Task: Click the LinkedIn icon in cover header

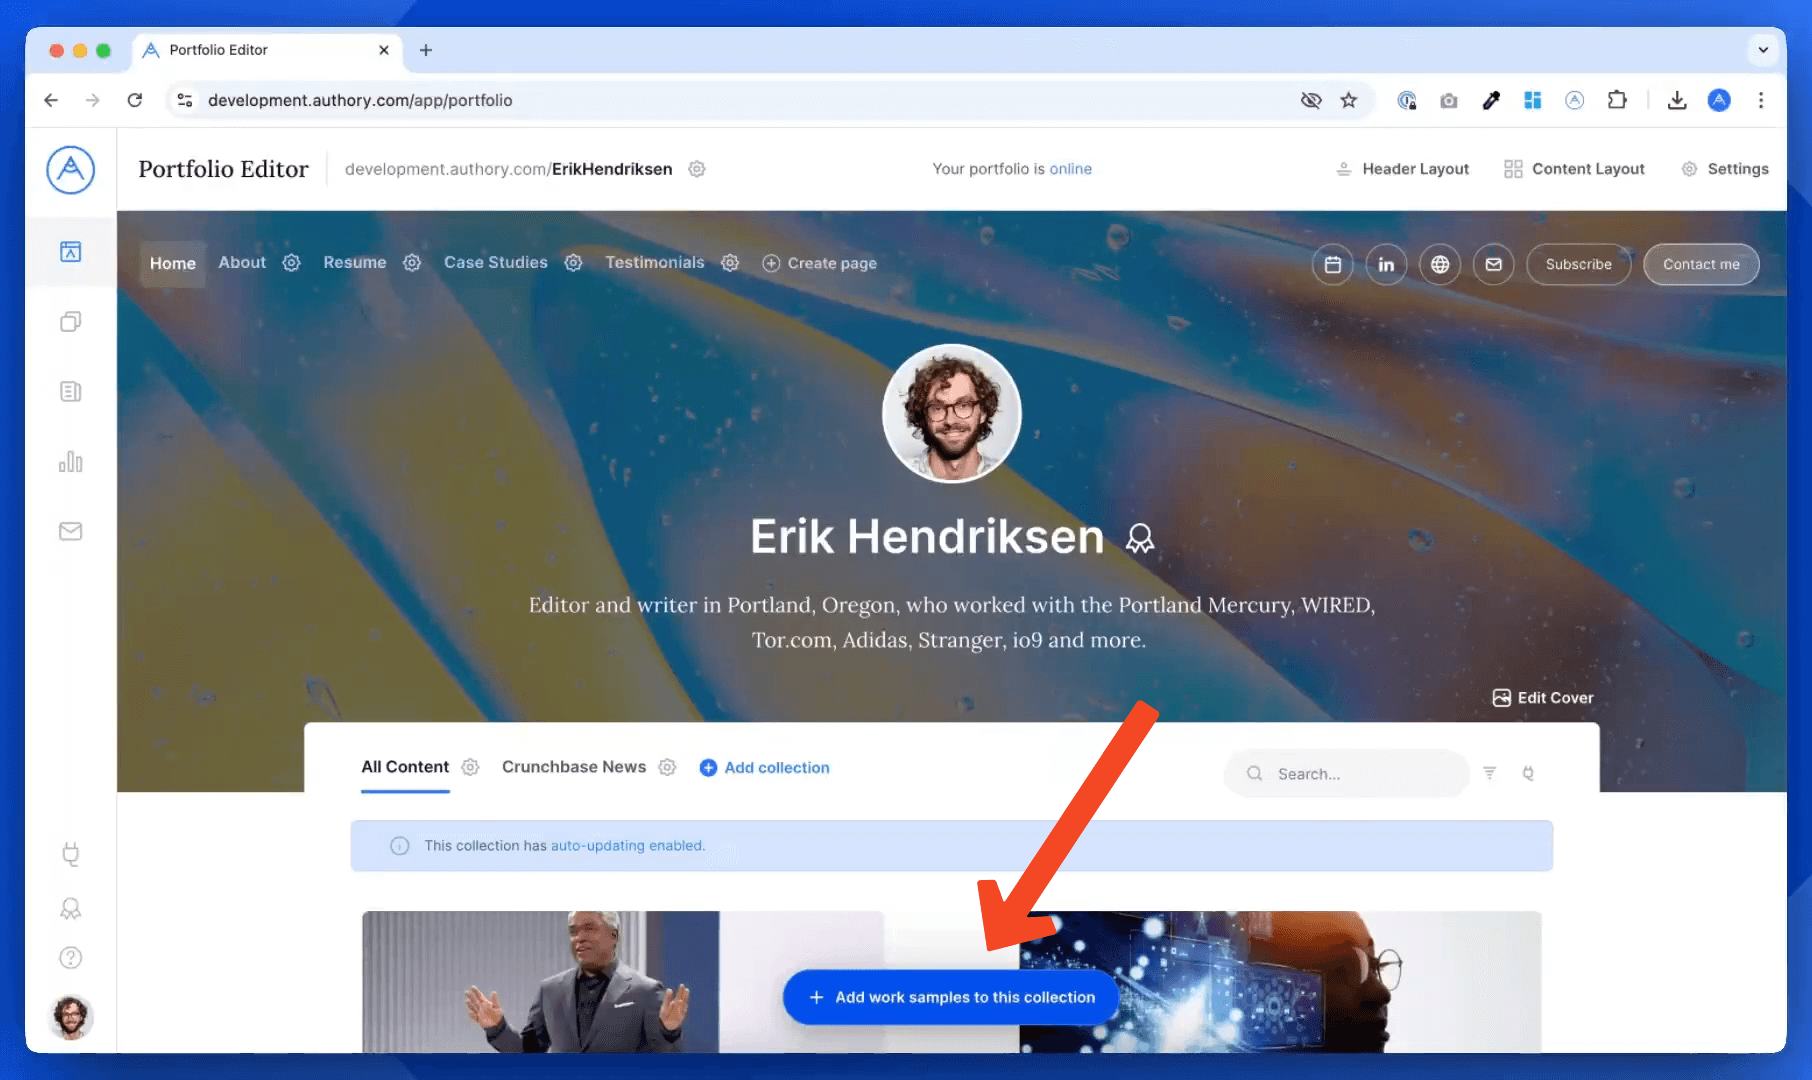Action: tap(1386, 264)
